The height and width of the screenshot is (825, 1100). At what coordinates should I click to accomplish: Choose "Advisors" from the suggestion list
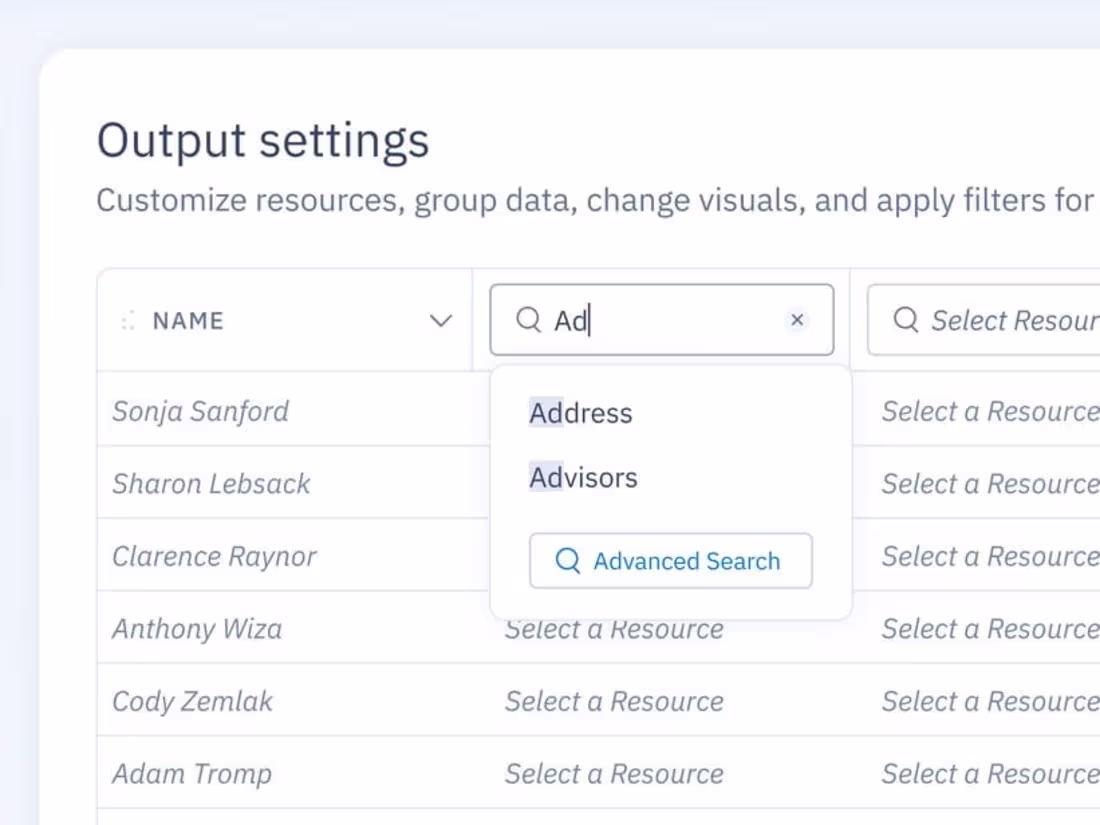583,477
